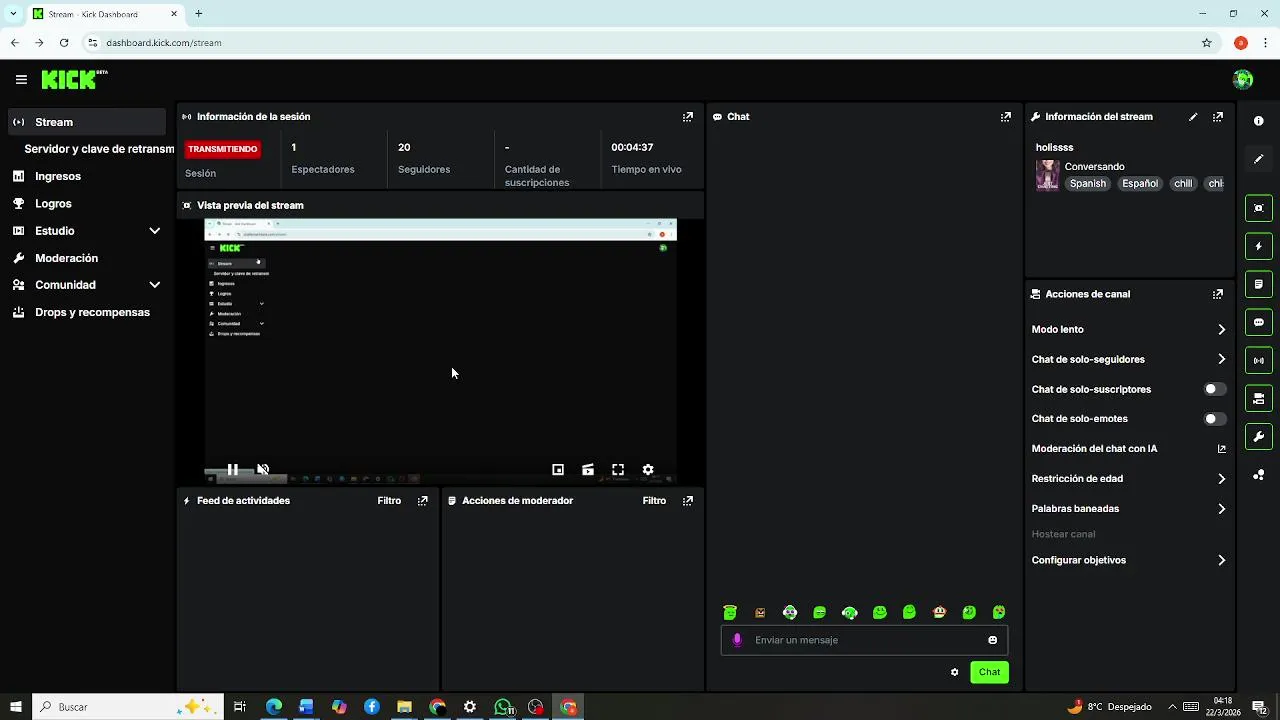
Task: Toggle the wrench icon in right sidebar
Action: 1259,436
